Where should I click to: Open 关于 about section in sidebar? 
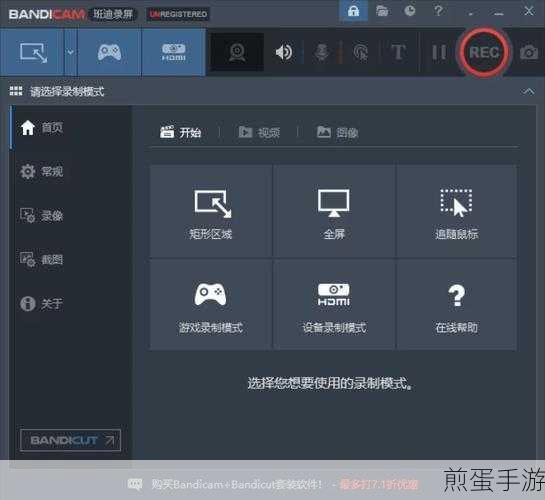click(42, 303)
